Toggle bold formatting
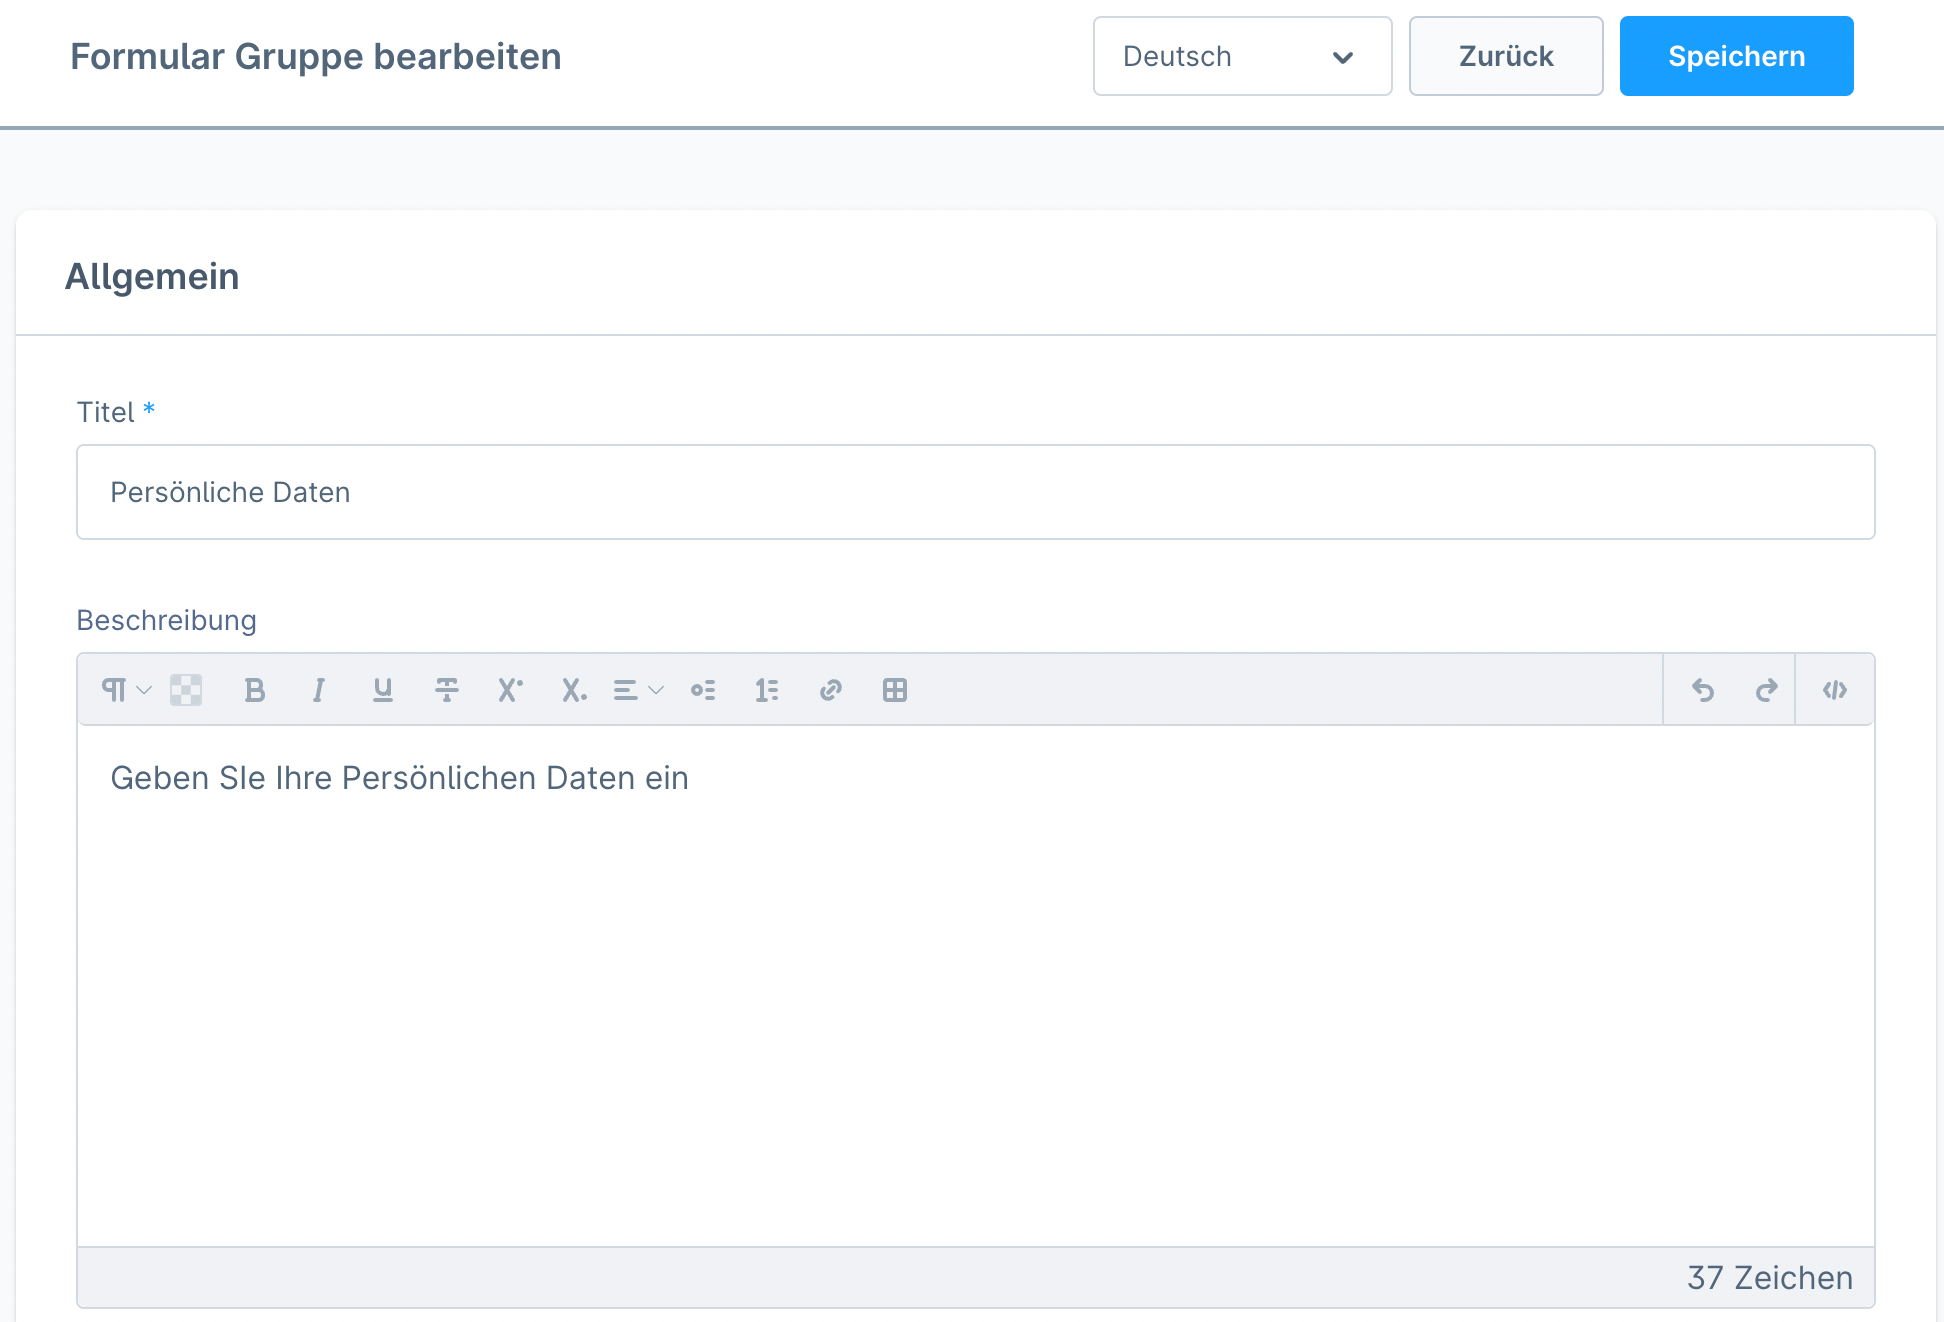 point(255,690)
